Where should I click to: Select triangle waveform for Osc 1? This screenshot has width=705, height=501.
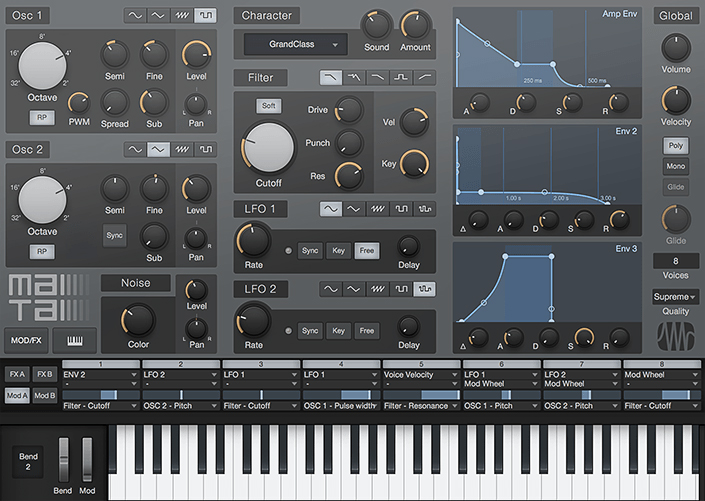158,16
